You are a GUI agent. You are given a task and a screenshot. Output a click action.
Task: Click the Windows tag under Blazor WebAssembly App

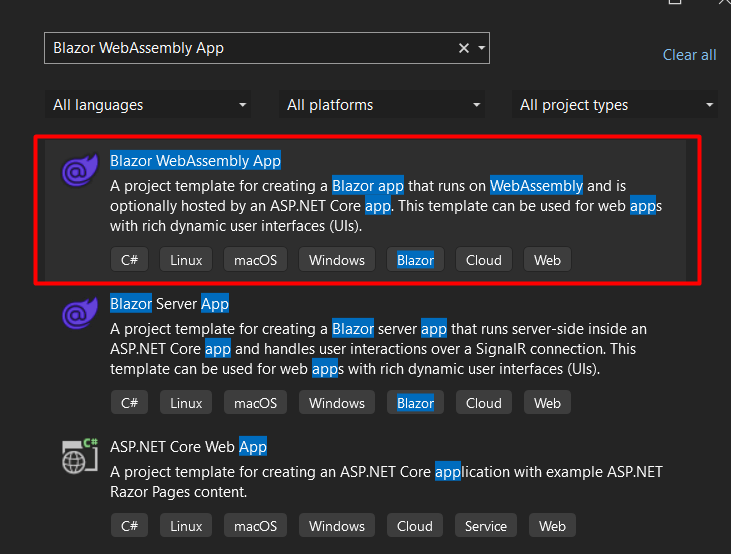click(x=337, y=260)
